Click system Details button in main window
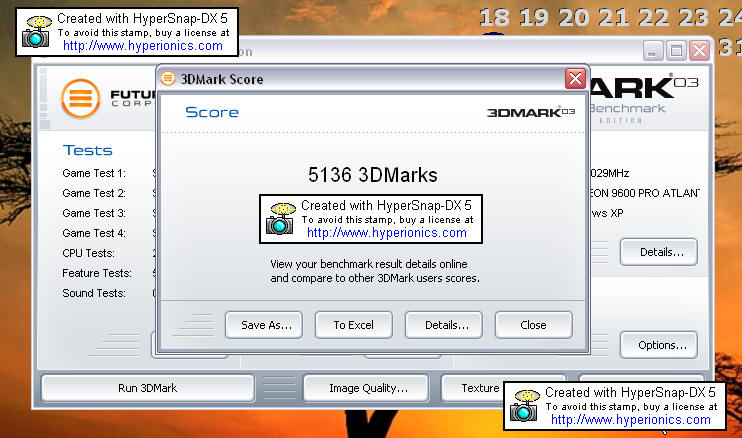Image resolution: width=742 pixels, height=438 pixels. click(659, 252)
